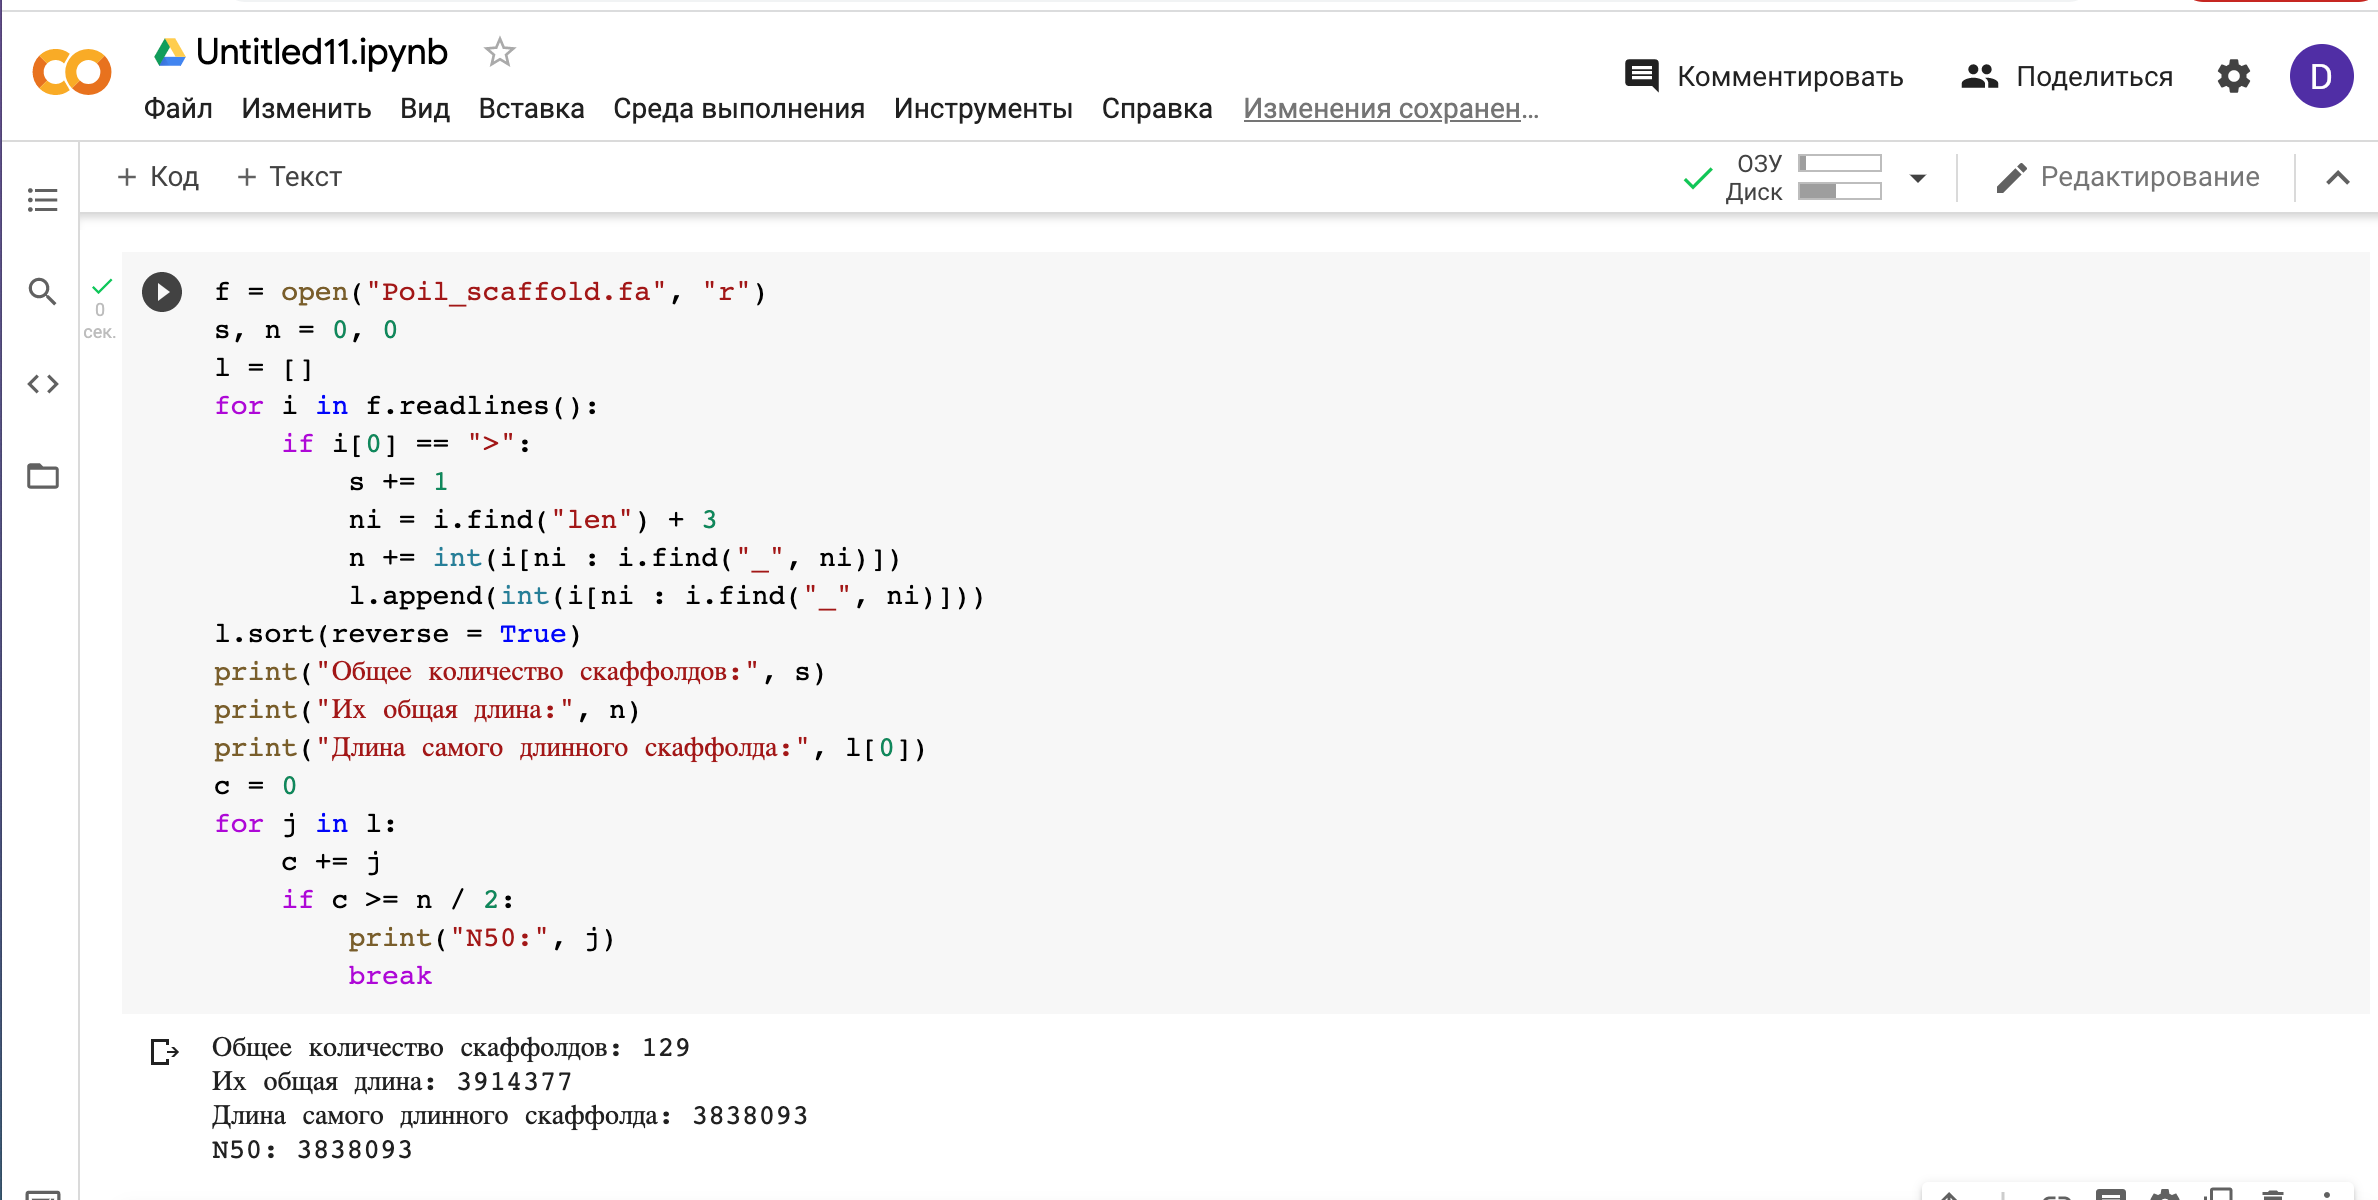Click the code line with break

tap(390, 976)
